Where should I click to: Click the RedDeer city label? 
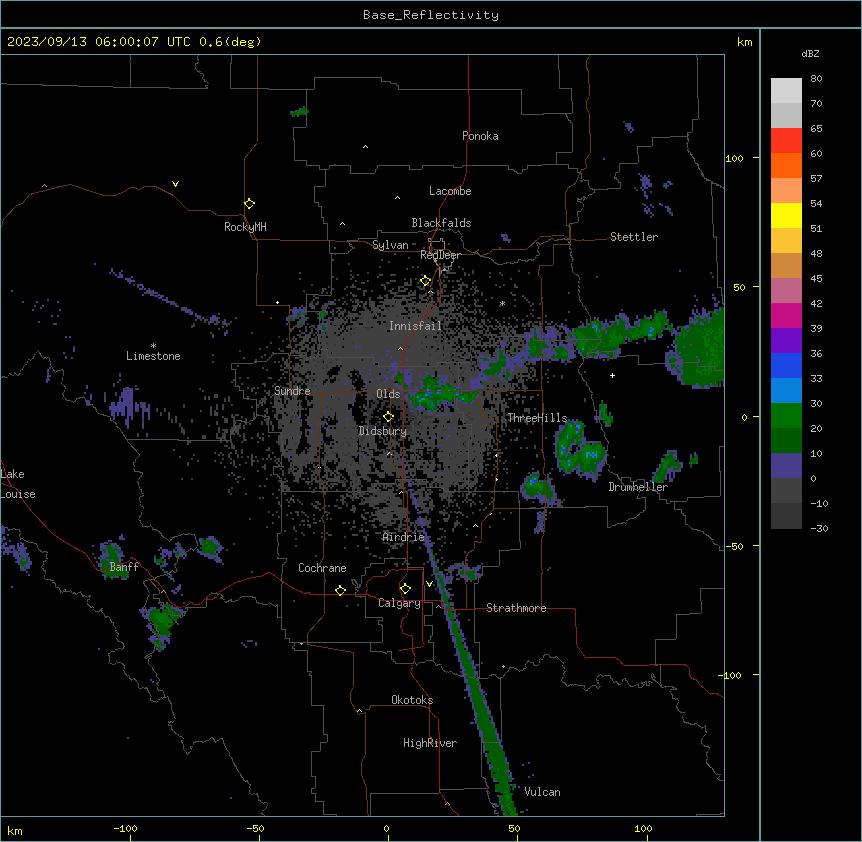pos(440,255)
